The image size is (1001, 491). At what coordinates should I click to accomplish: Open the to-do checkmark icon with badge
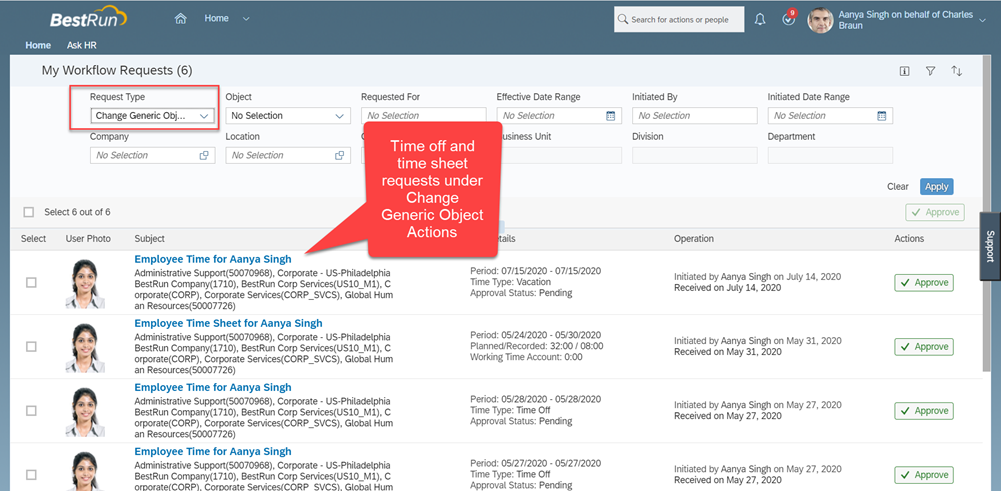click(789, 19)
